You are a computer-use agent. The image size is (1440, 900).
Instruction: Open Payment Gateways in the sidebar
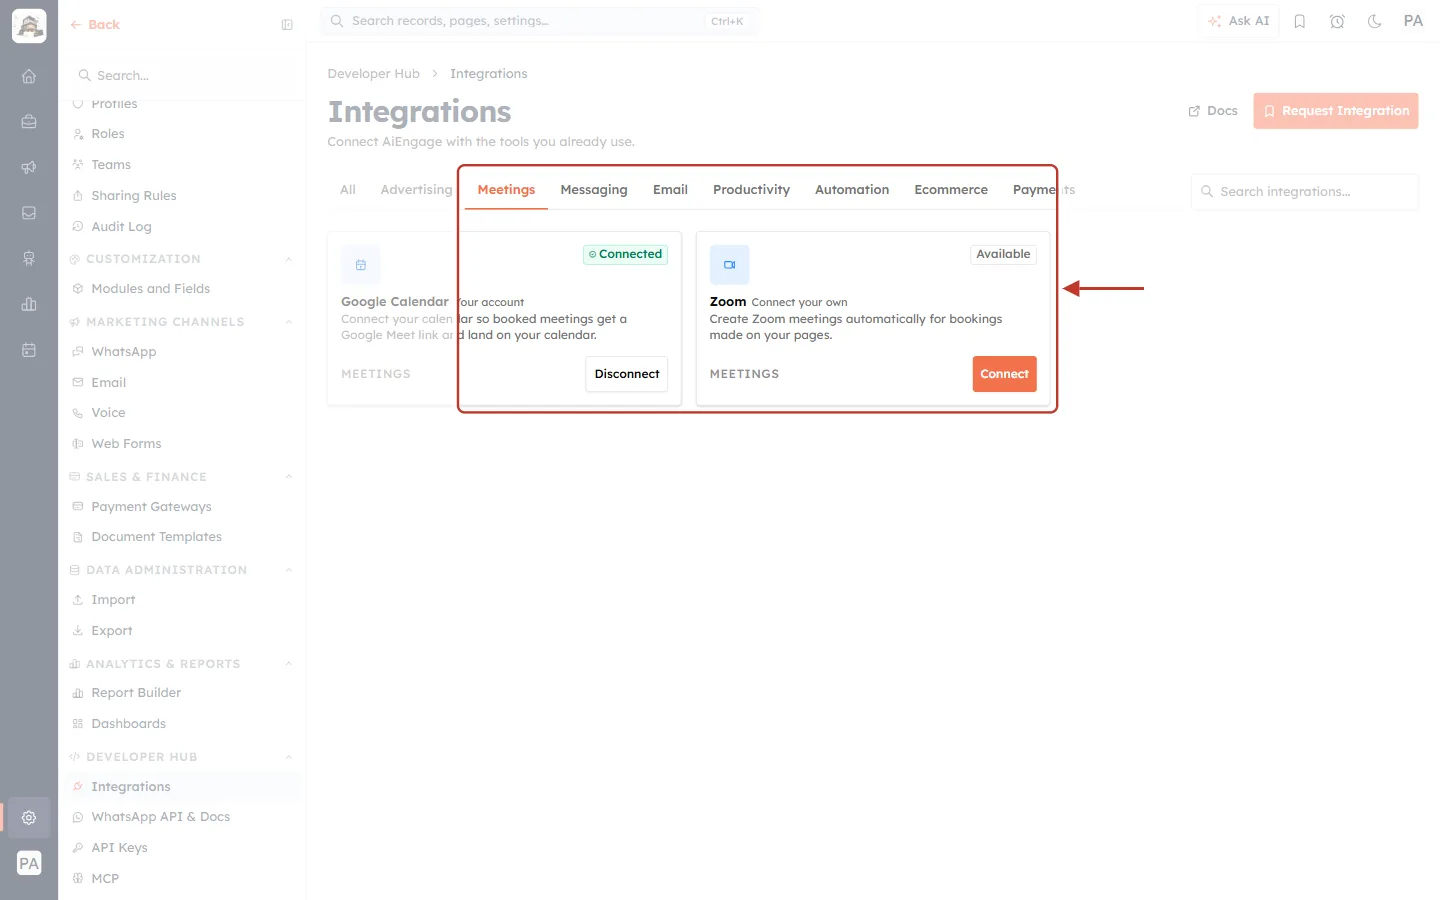[x=151, y=507]
